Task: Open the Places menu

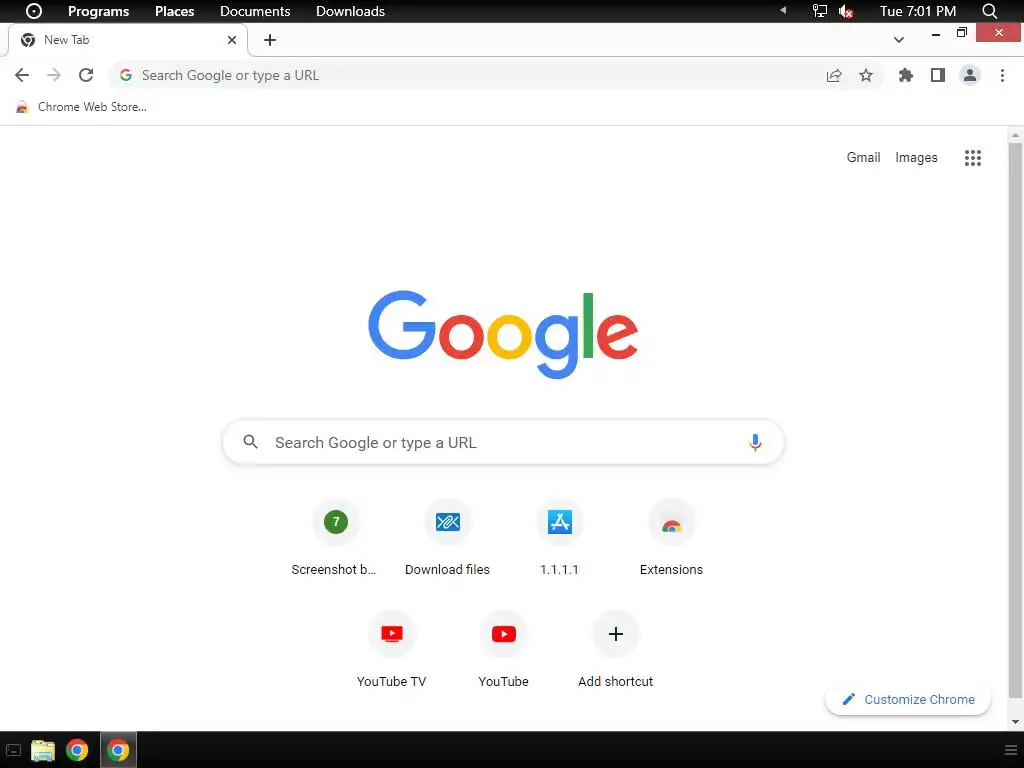Action: 174,11
